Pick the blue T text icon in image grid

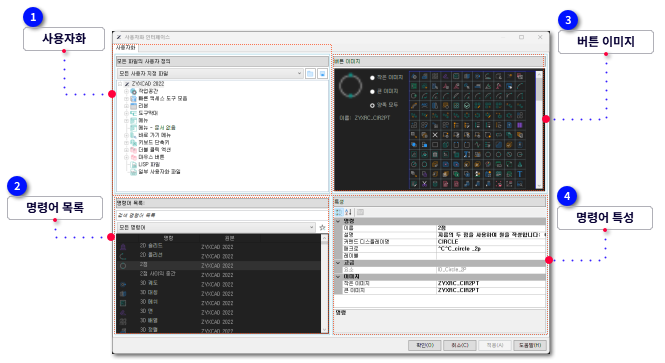pyautogui.click(x=520, y=174)
